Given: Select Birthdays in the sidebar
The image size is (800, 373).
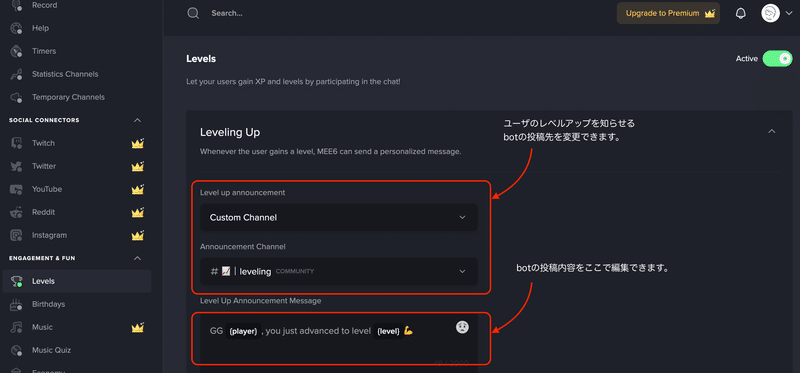Looking at the screenshot, I should (48, 304).
